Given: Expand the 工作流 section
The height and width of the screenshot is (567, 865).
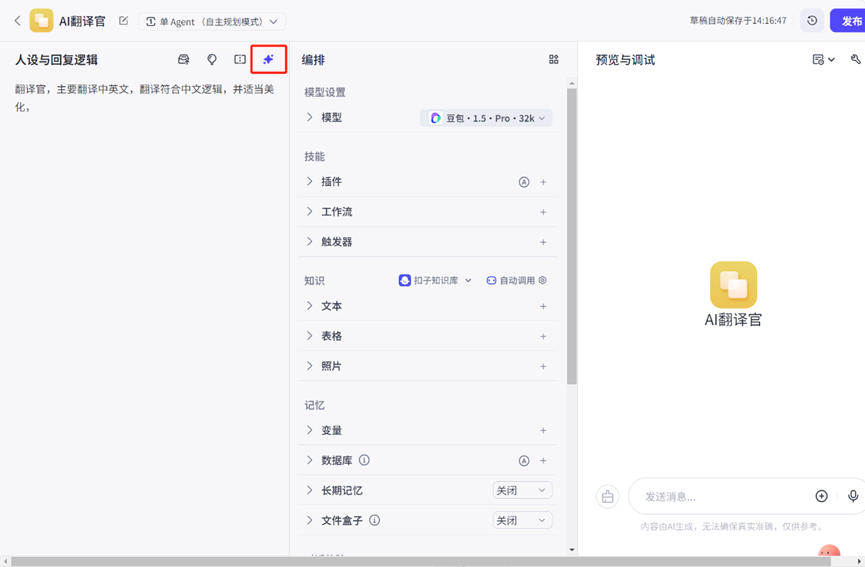Looking at the screenshot, I should point(309,212).
